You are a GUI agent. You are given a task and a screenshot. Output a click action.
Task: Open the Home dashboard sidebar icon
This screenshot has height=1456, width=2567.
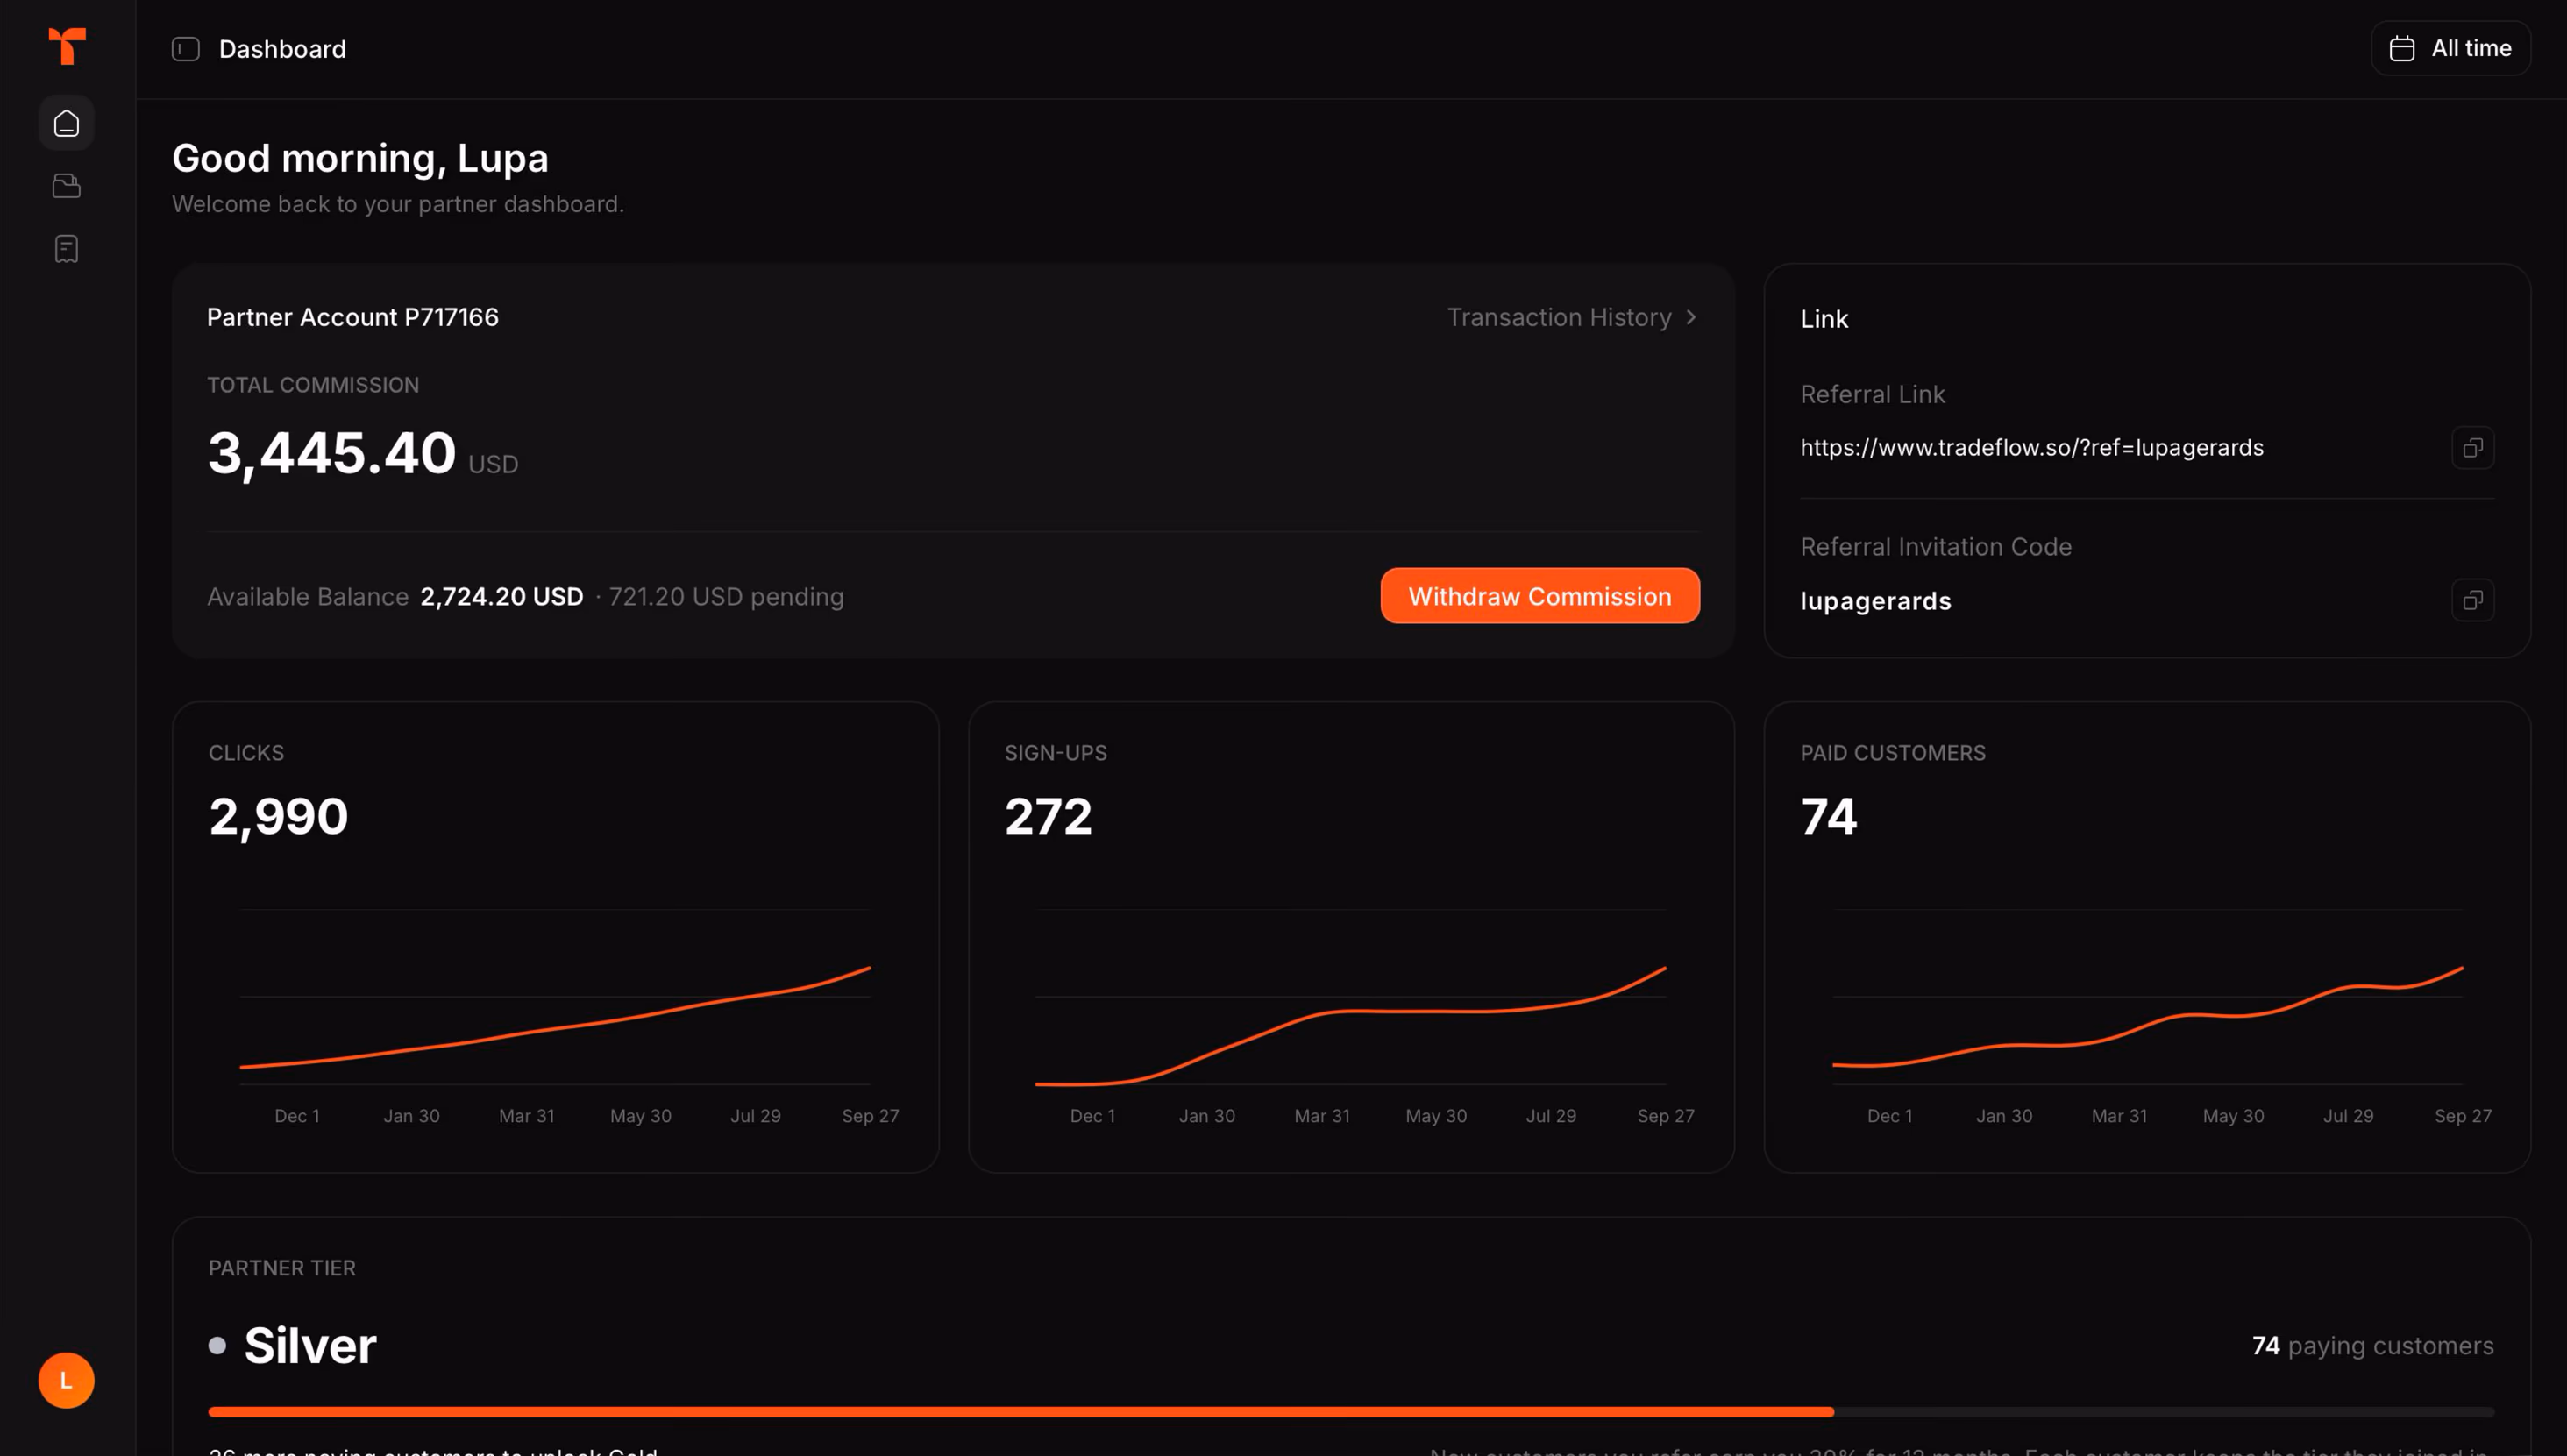(67, 123)
